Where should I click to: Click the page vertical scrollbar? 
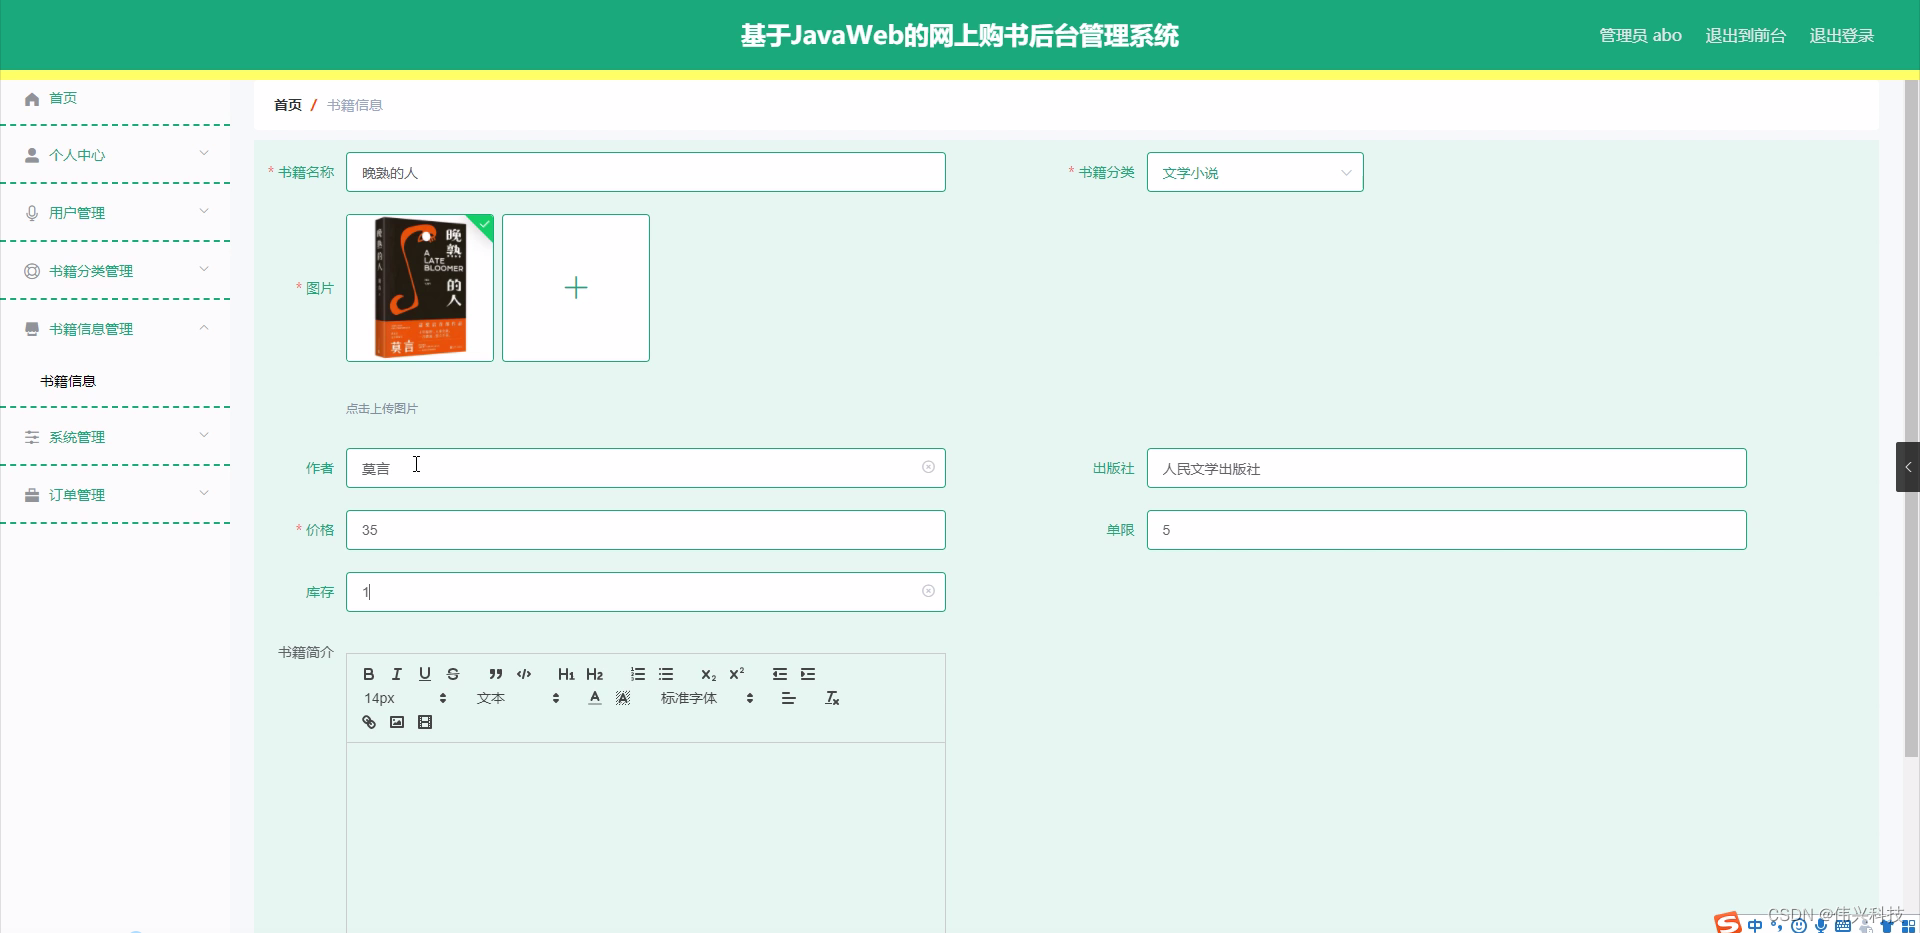1911,420
